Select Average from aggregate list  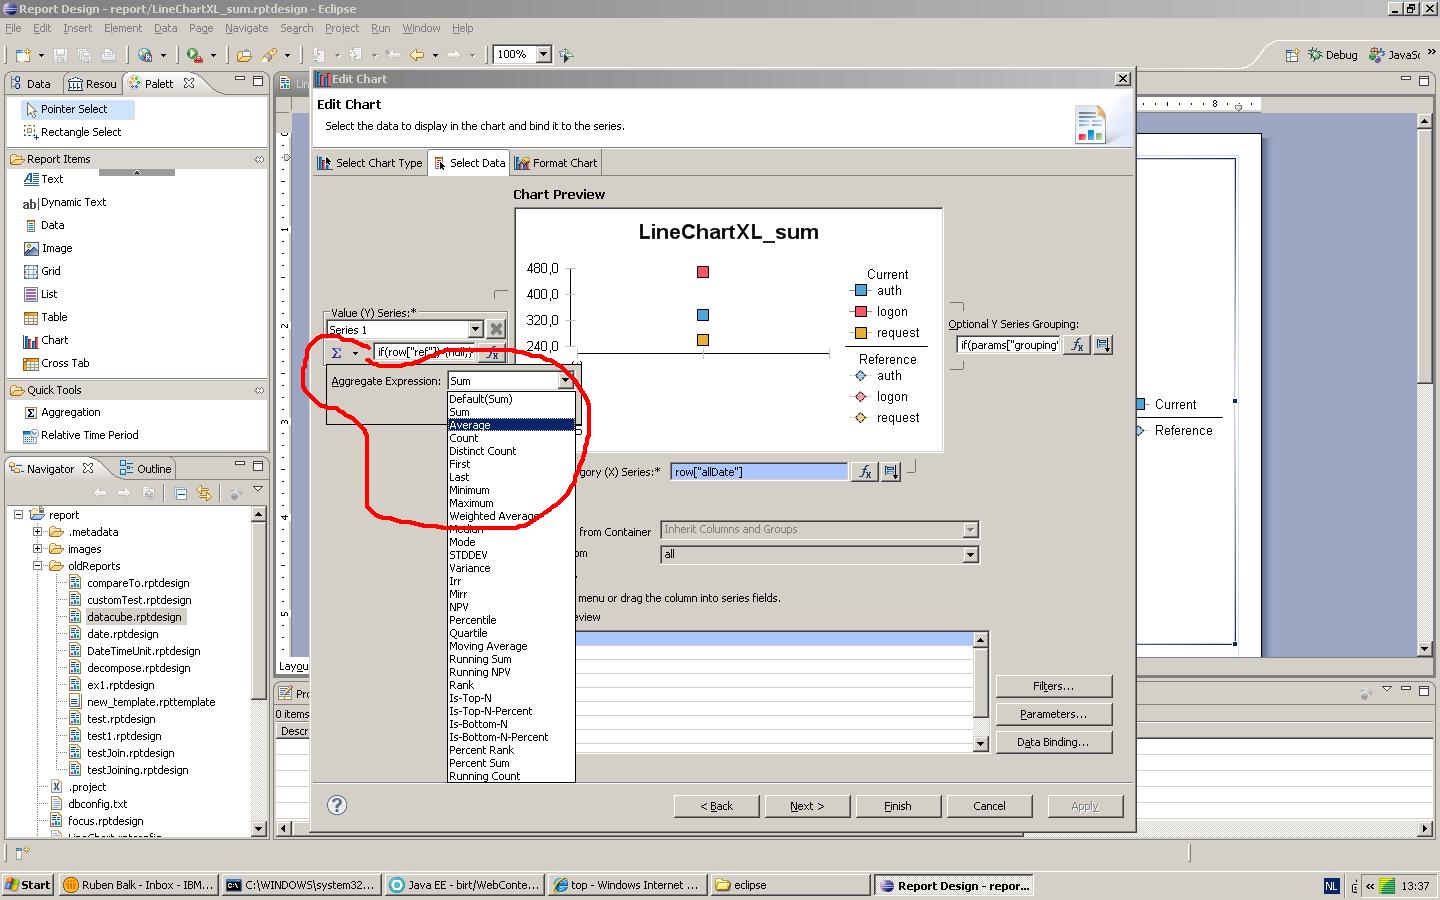tap(512, 425)
